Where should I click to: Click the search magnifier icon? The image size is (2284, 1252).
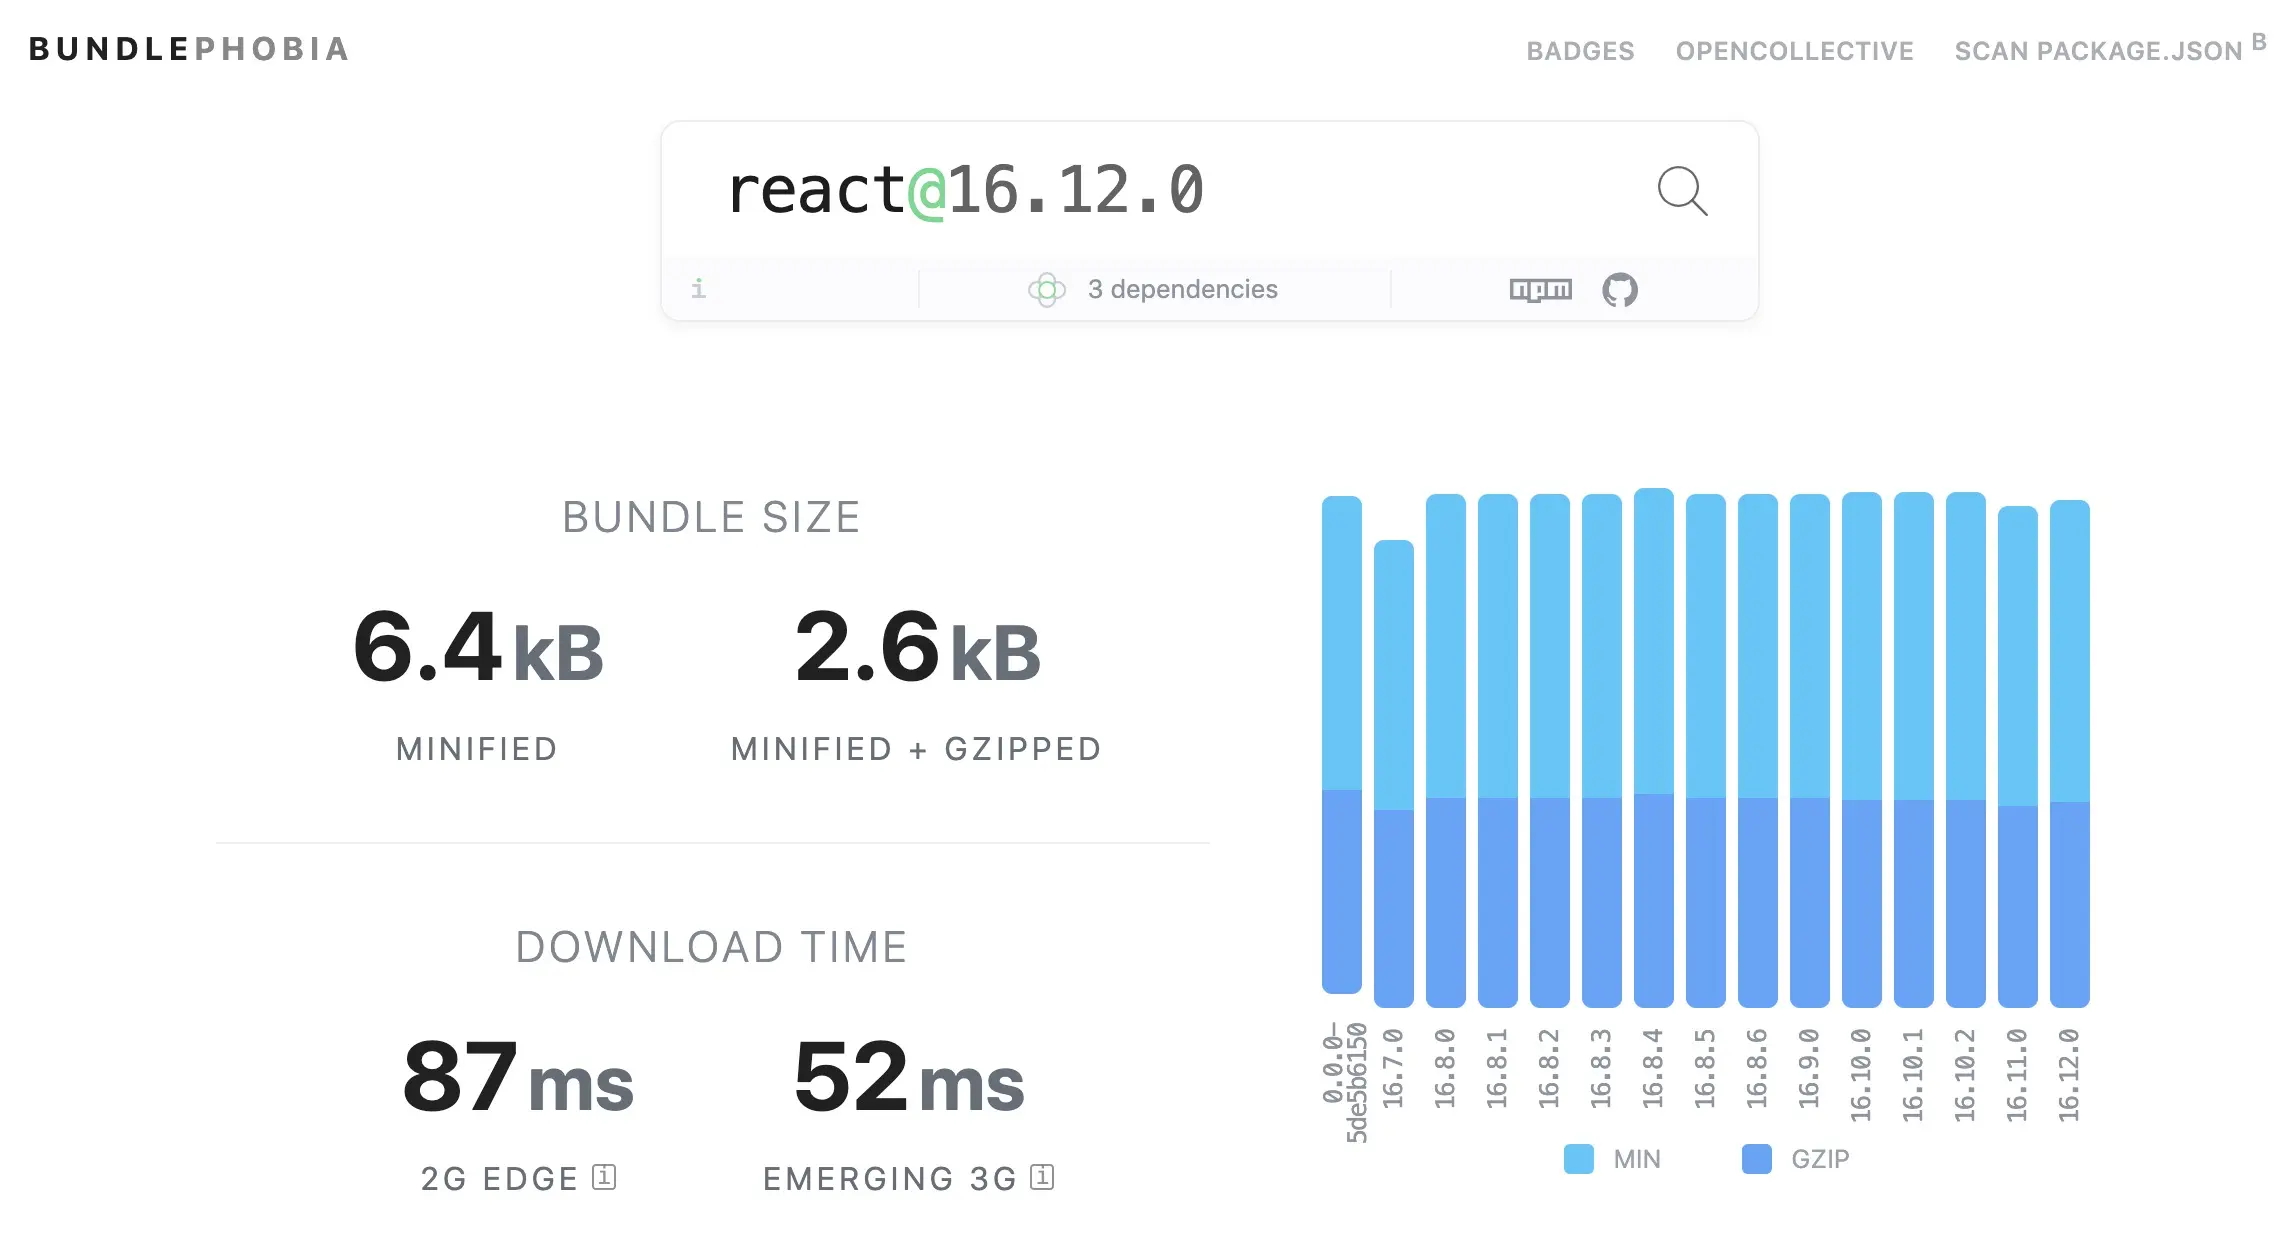(1682, 191)
